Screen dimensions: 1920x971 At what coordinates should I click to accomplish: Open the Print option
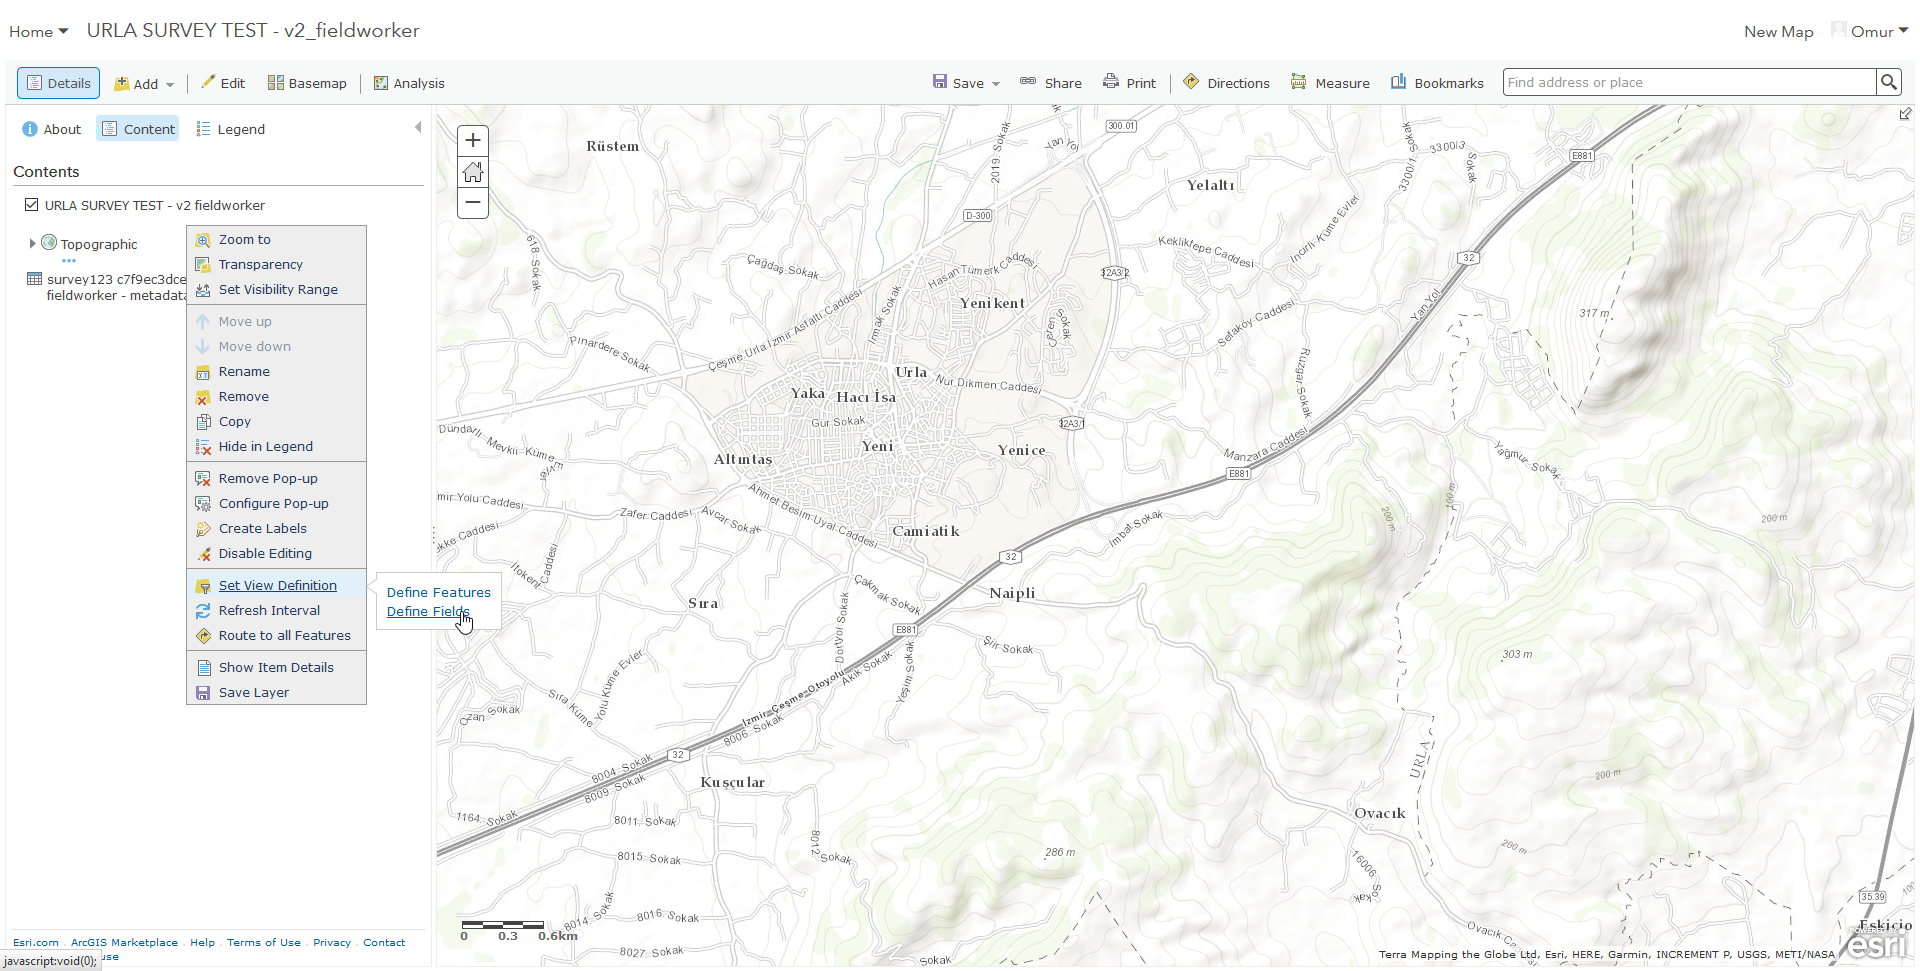click(x=1129, y=83)
